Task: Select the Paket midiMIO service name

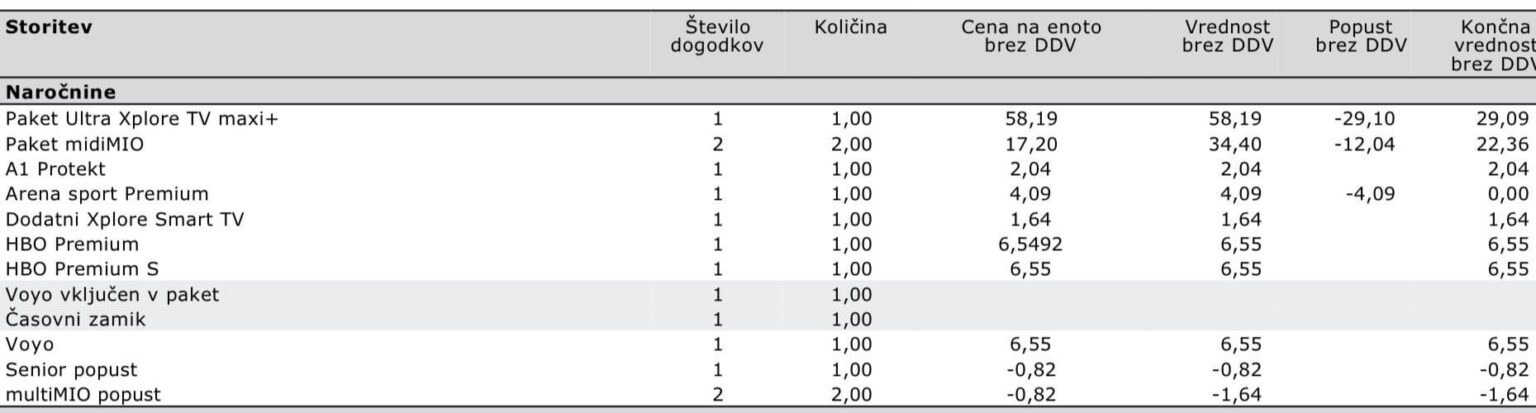Action: pyautogui.click(x=75, y=144)
